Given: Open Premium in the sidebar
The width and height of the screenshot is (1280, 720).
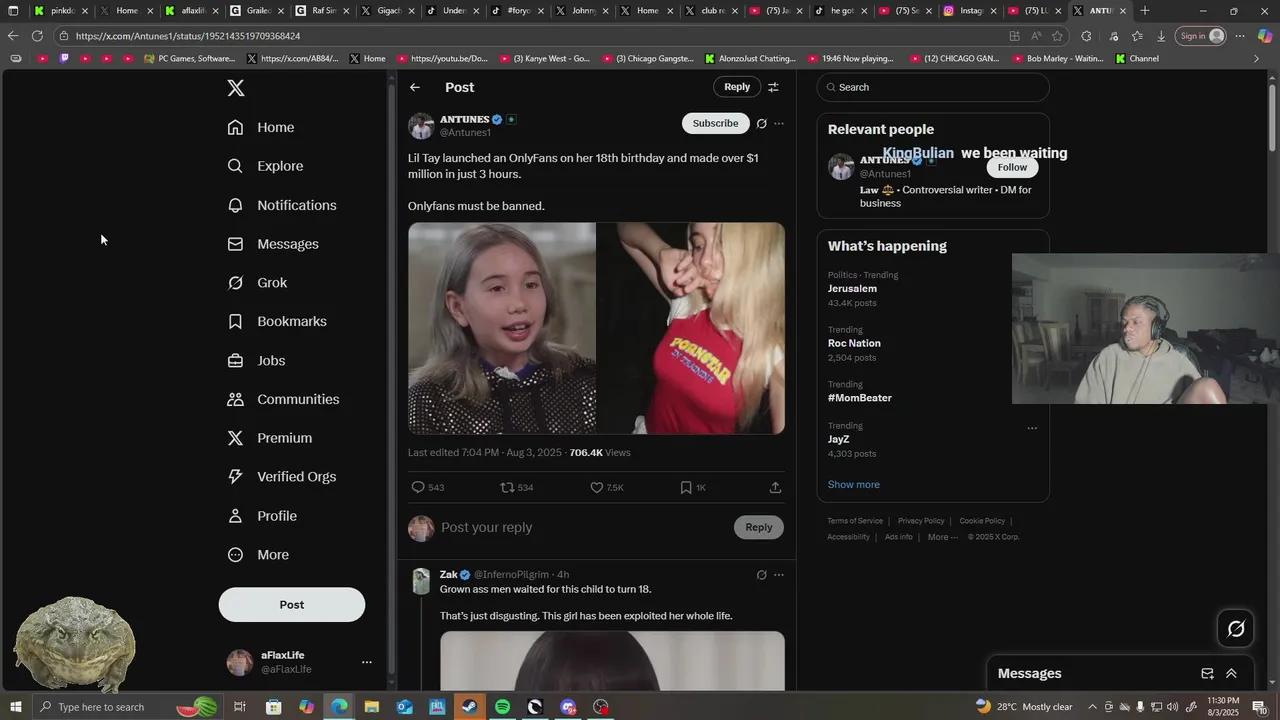Looking at the screenshot, I should point(270,438).
